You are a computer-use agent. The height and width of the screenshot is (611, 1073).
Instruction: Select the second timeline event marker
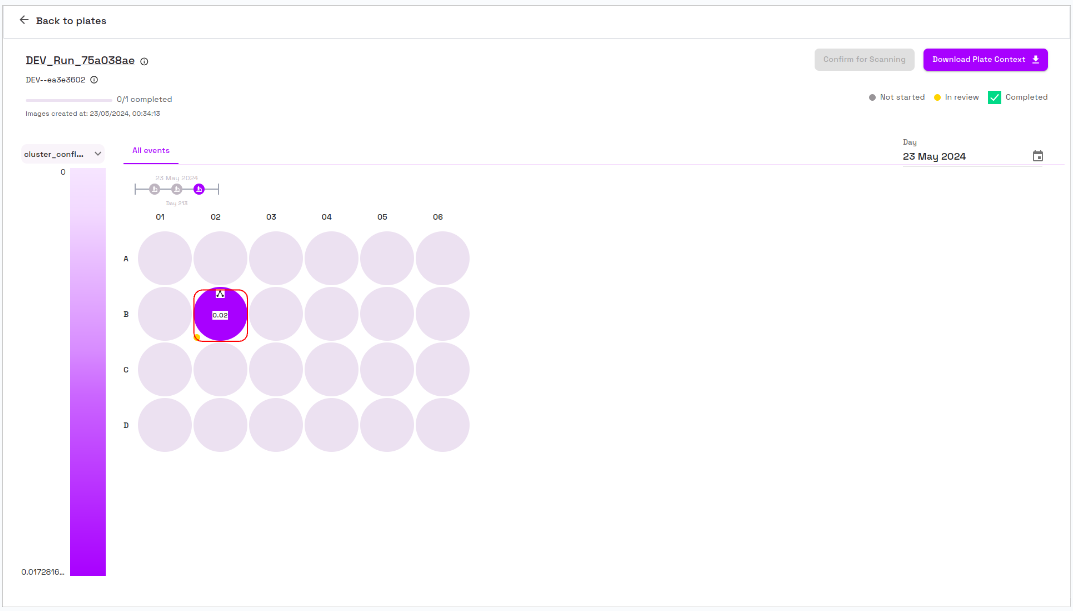(177, 189)
